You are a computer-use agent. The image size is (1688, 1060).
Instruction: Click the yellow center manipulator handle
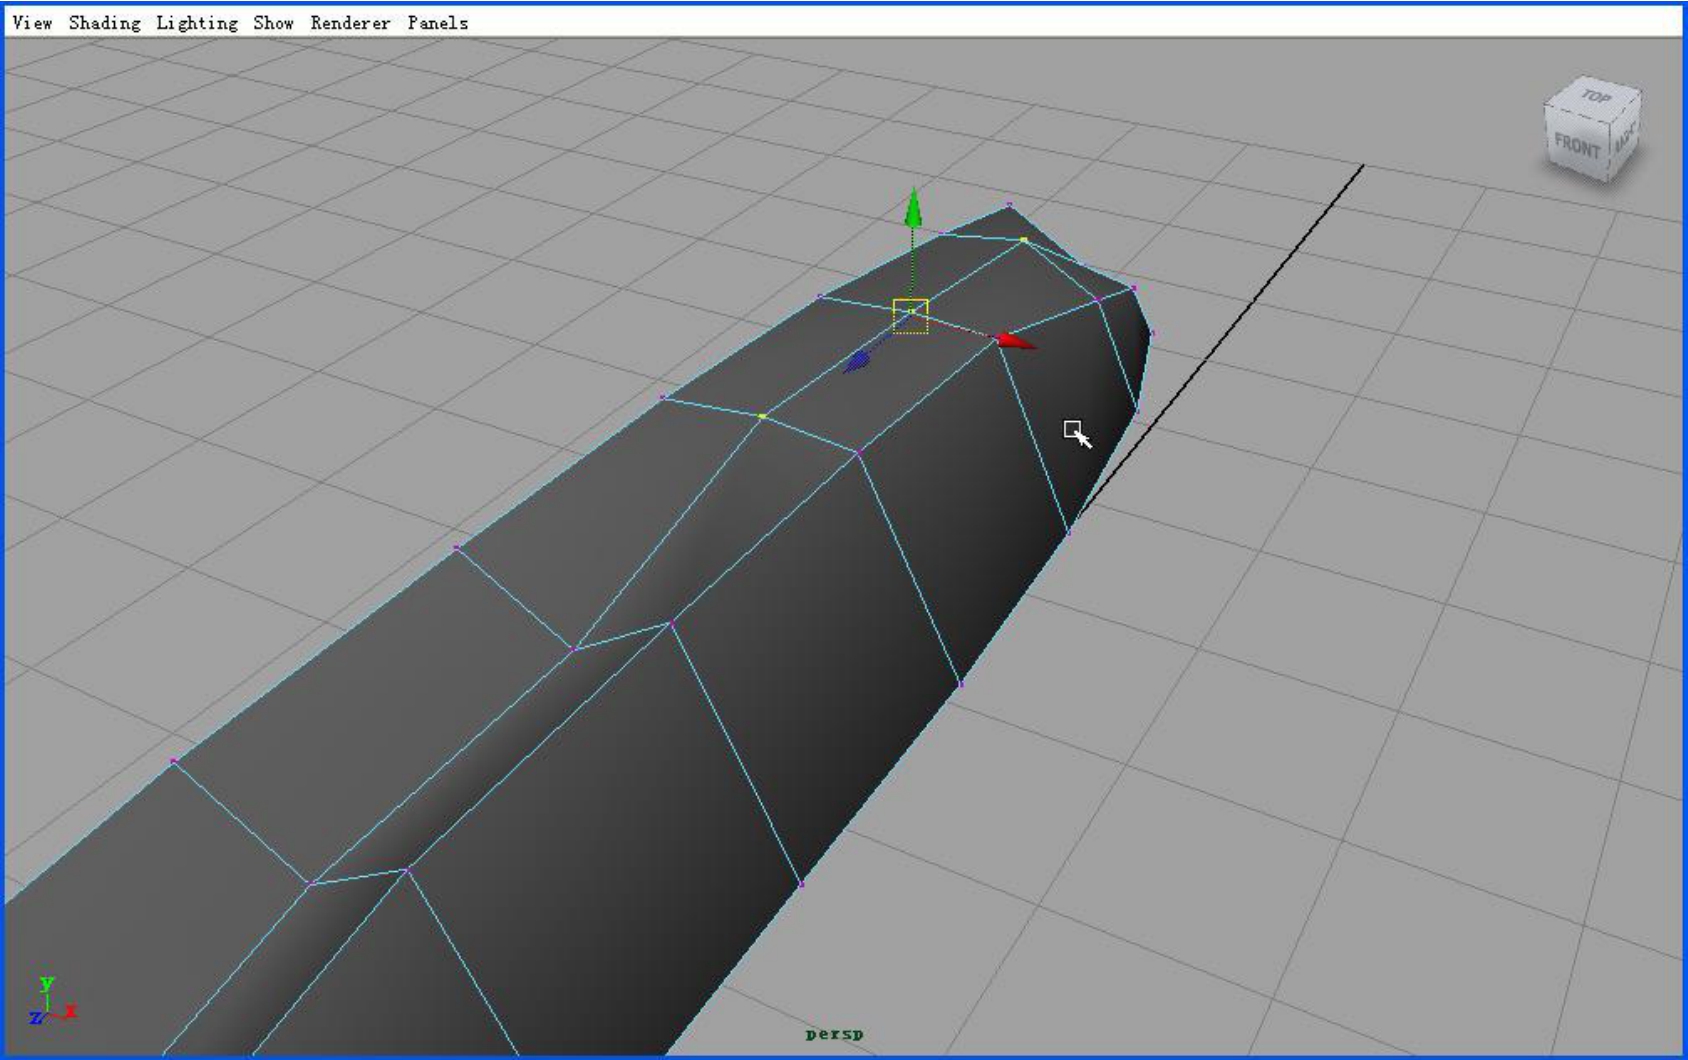click(x=911, y=316)
